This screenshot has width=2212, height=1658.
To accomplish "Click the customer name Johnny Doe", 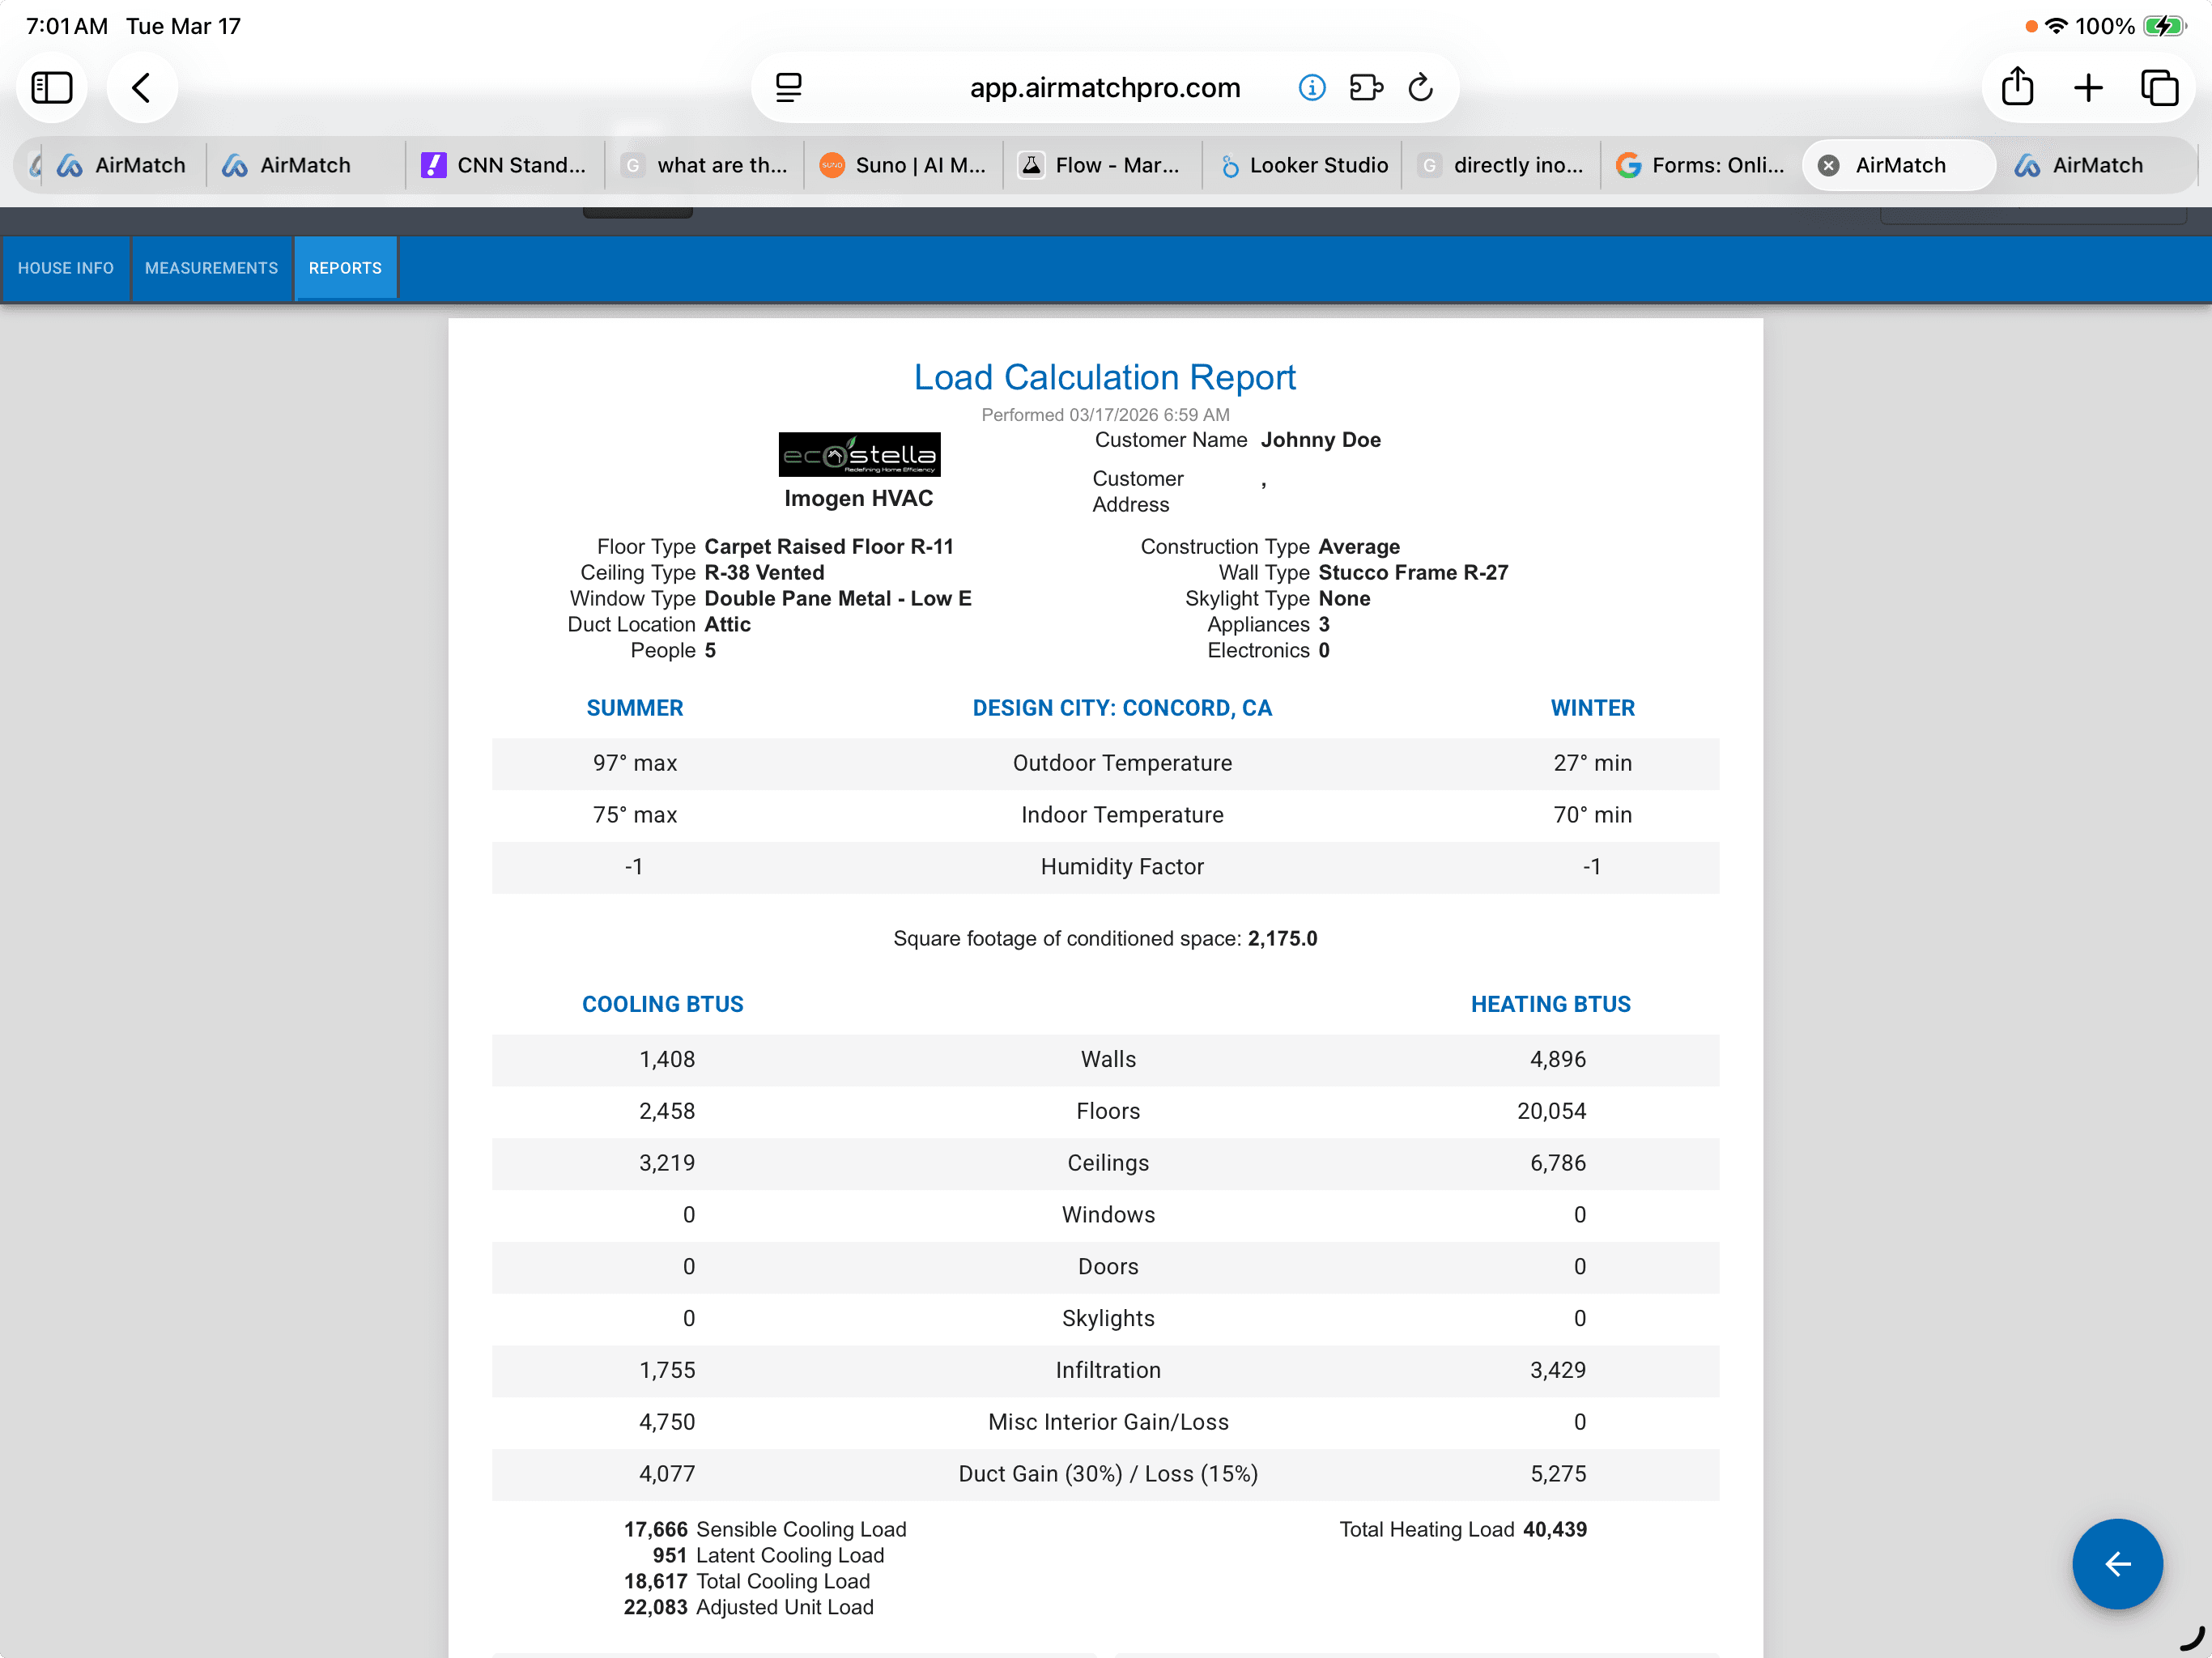I will click(x=1320, y=440).
